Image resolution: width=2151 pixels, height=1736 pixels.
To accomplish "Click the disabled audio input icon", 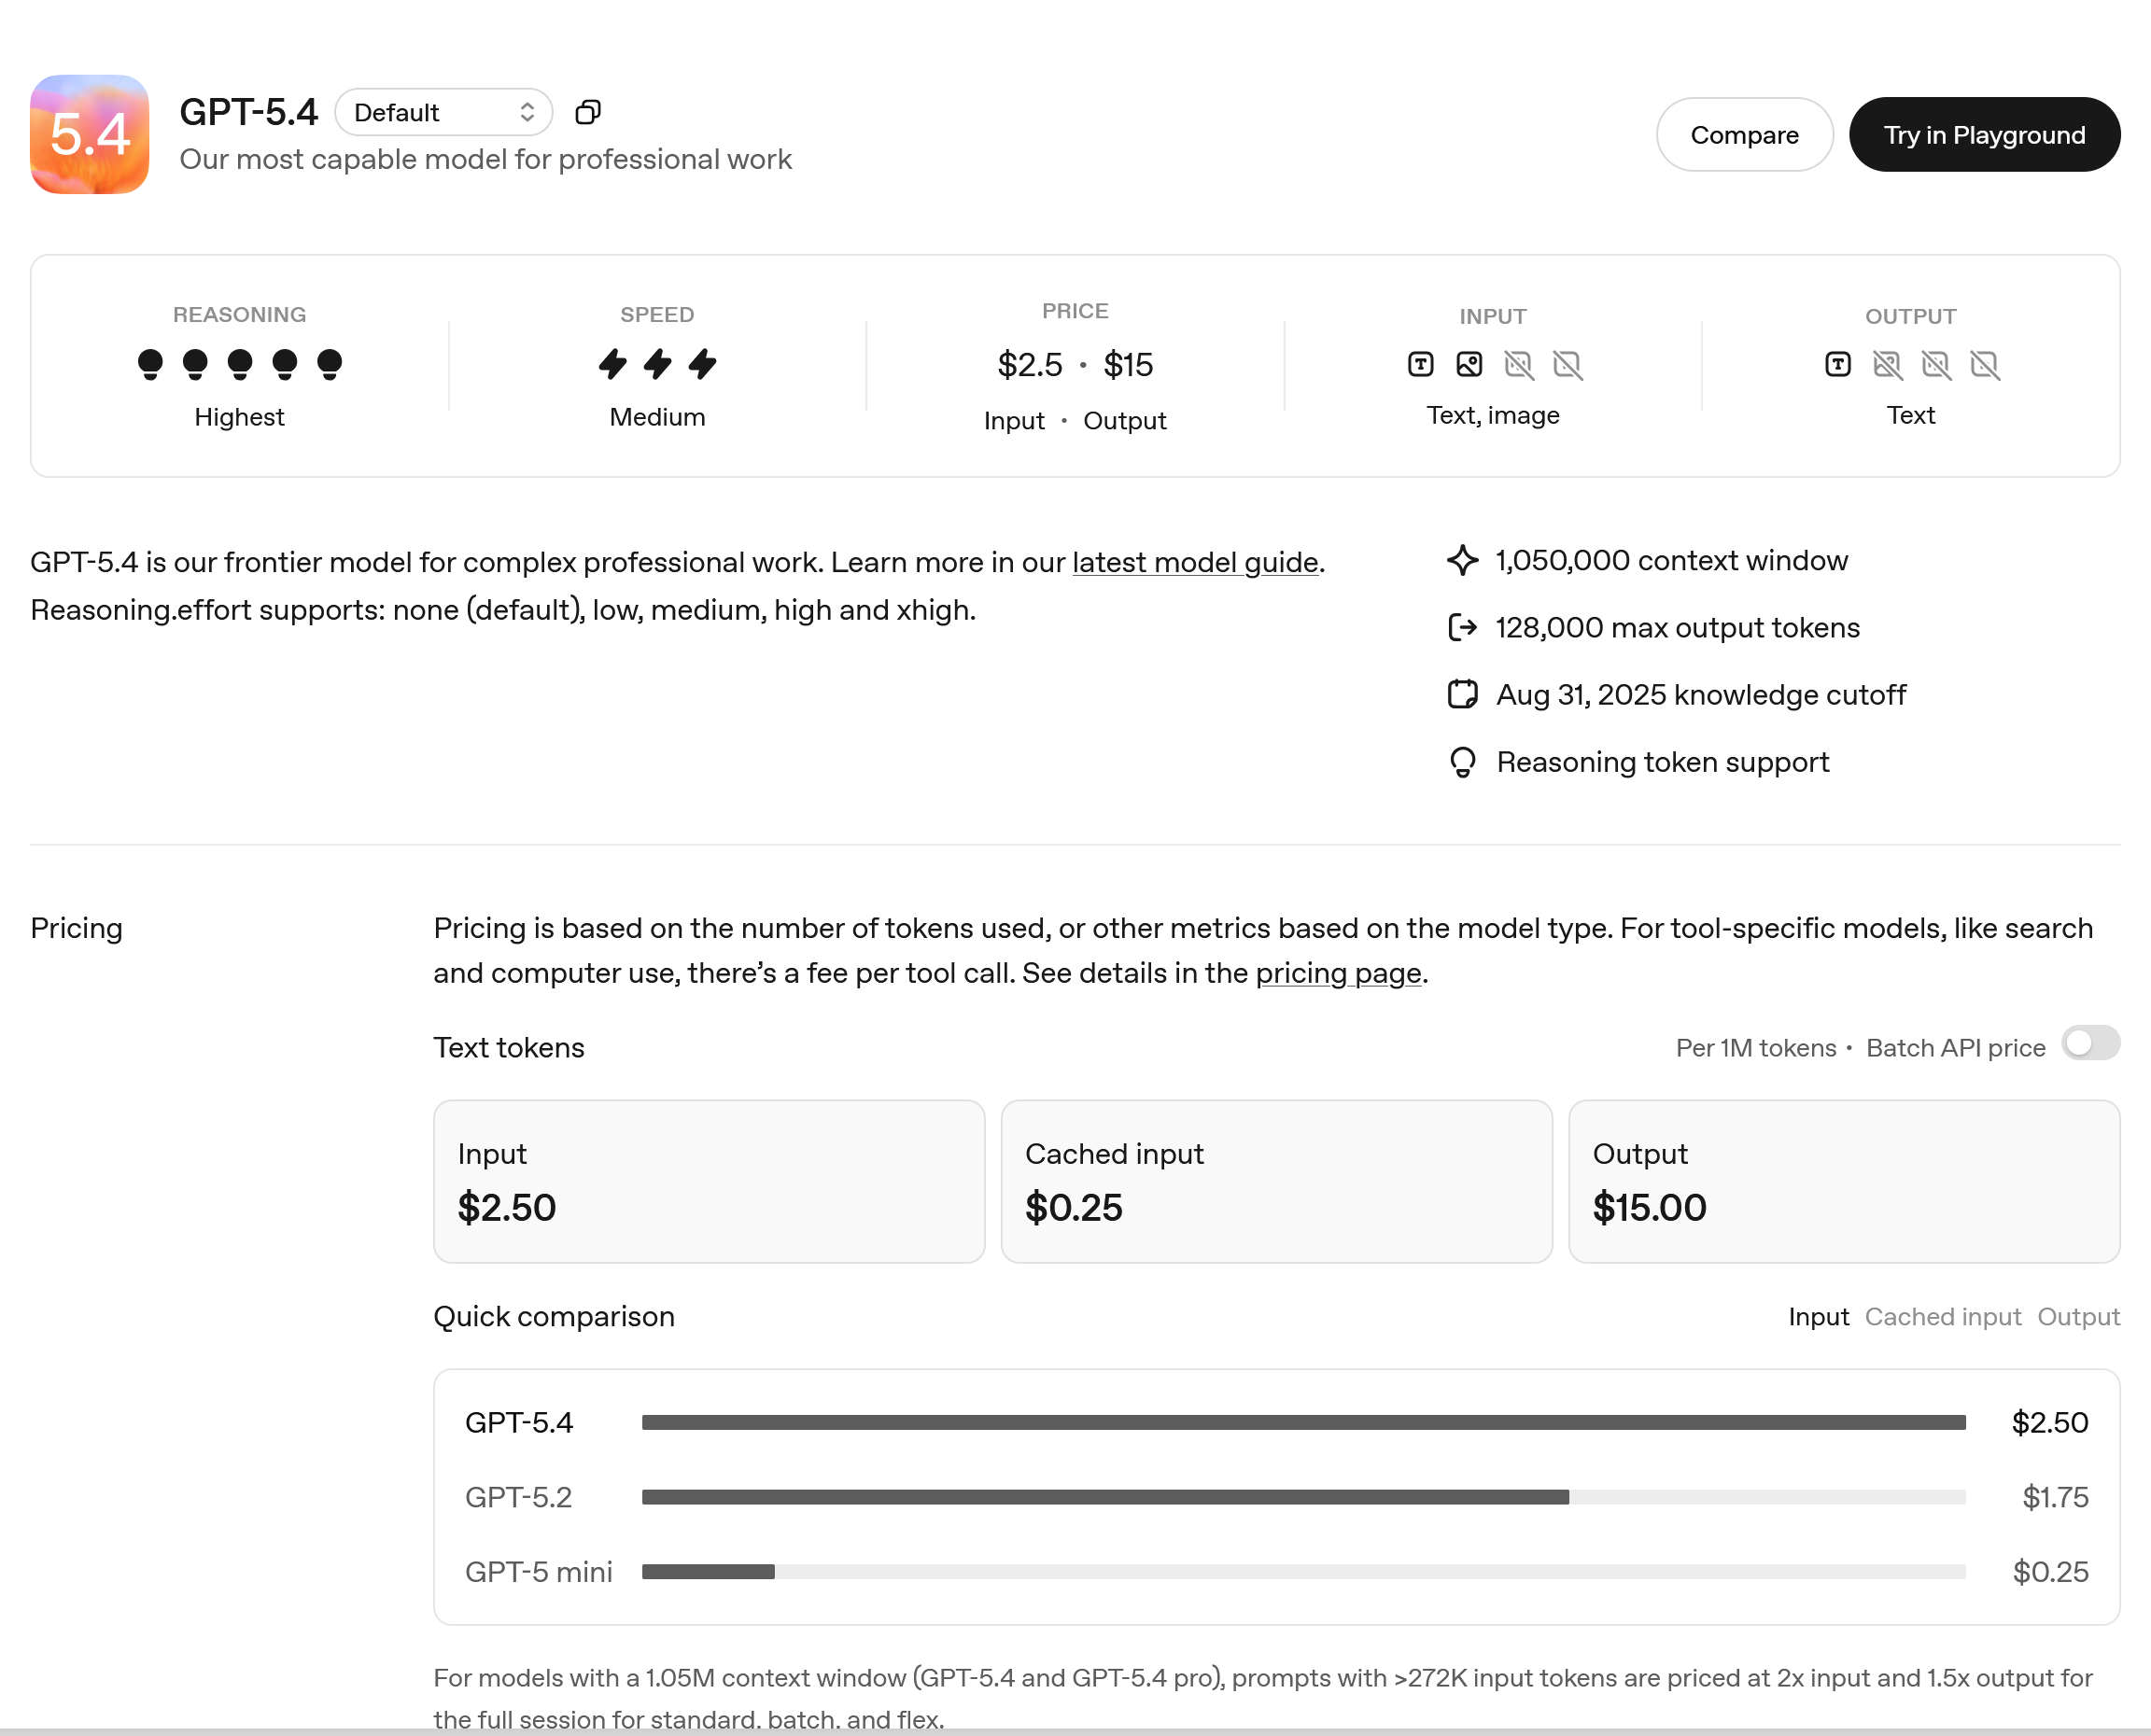I will point(1518,365).
